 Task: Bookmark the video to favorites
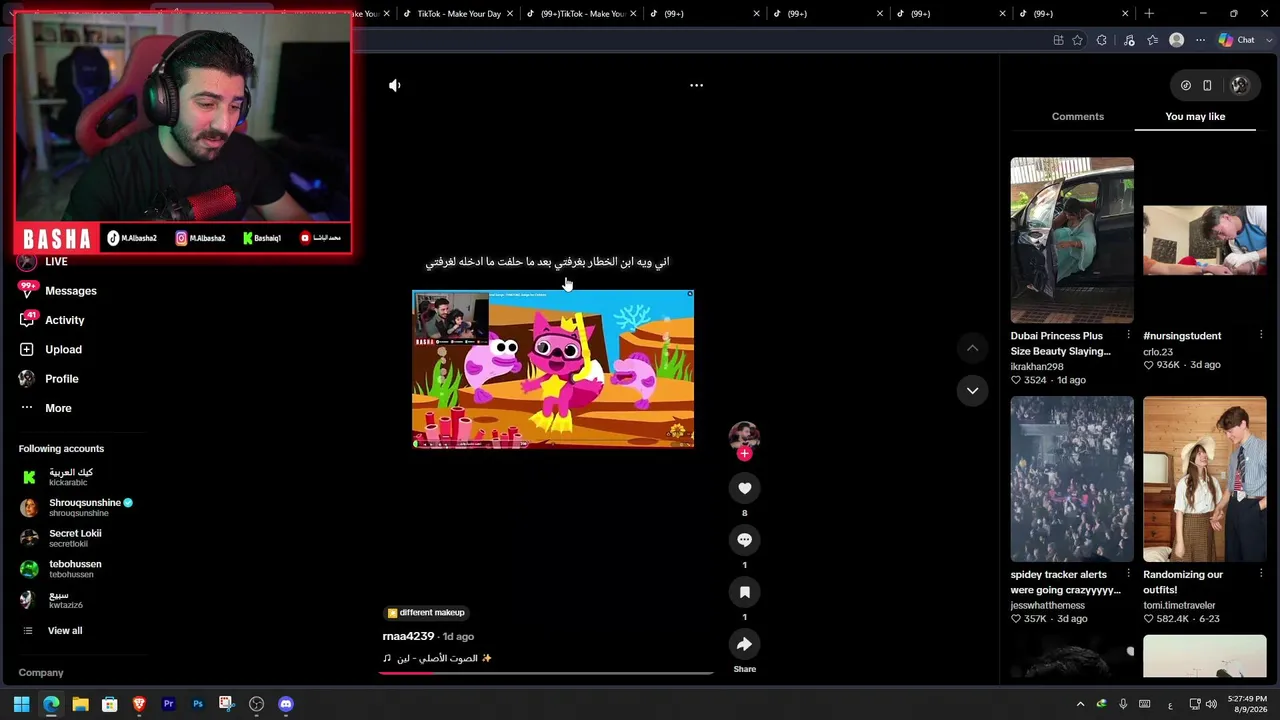click(744, 592)
